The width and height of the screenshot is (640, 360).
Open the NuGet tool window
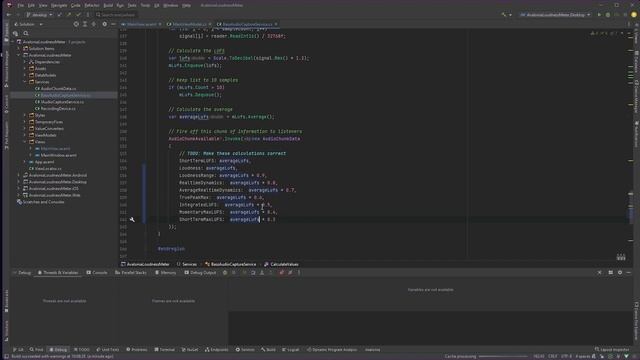pyautogui.click(x=190, y=350)
